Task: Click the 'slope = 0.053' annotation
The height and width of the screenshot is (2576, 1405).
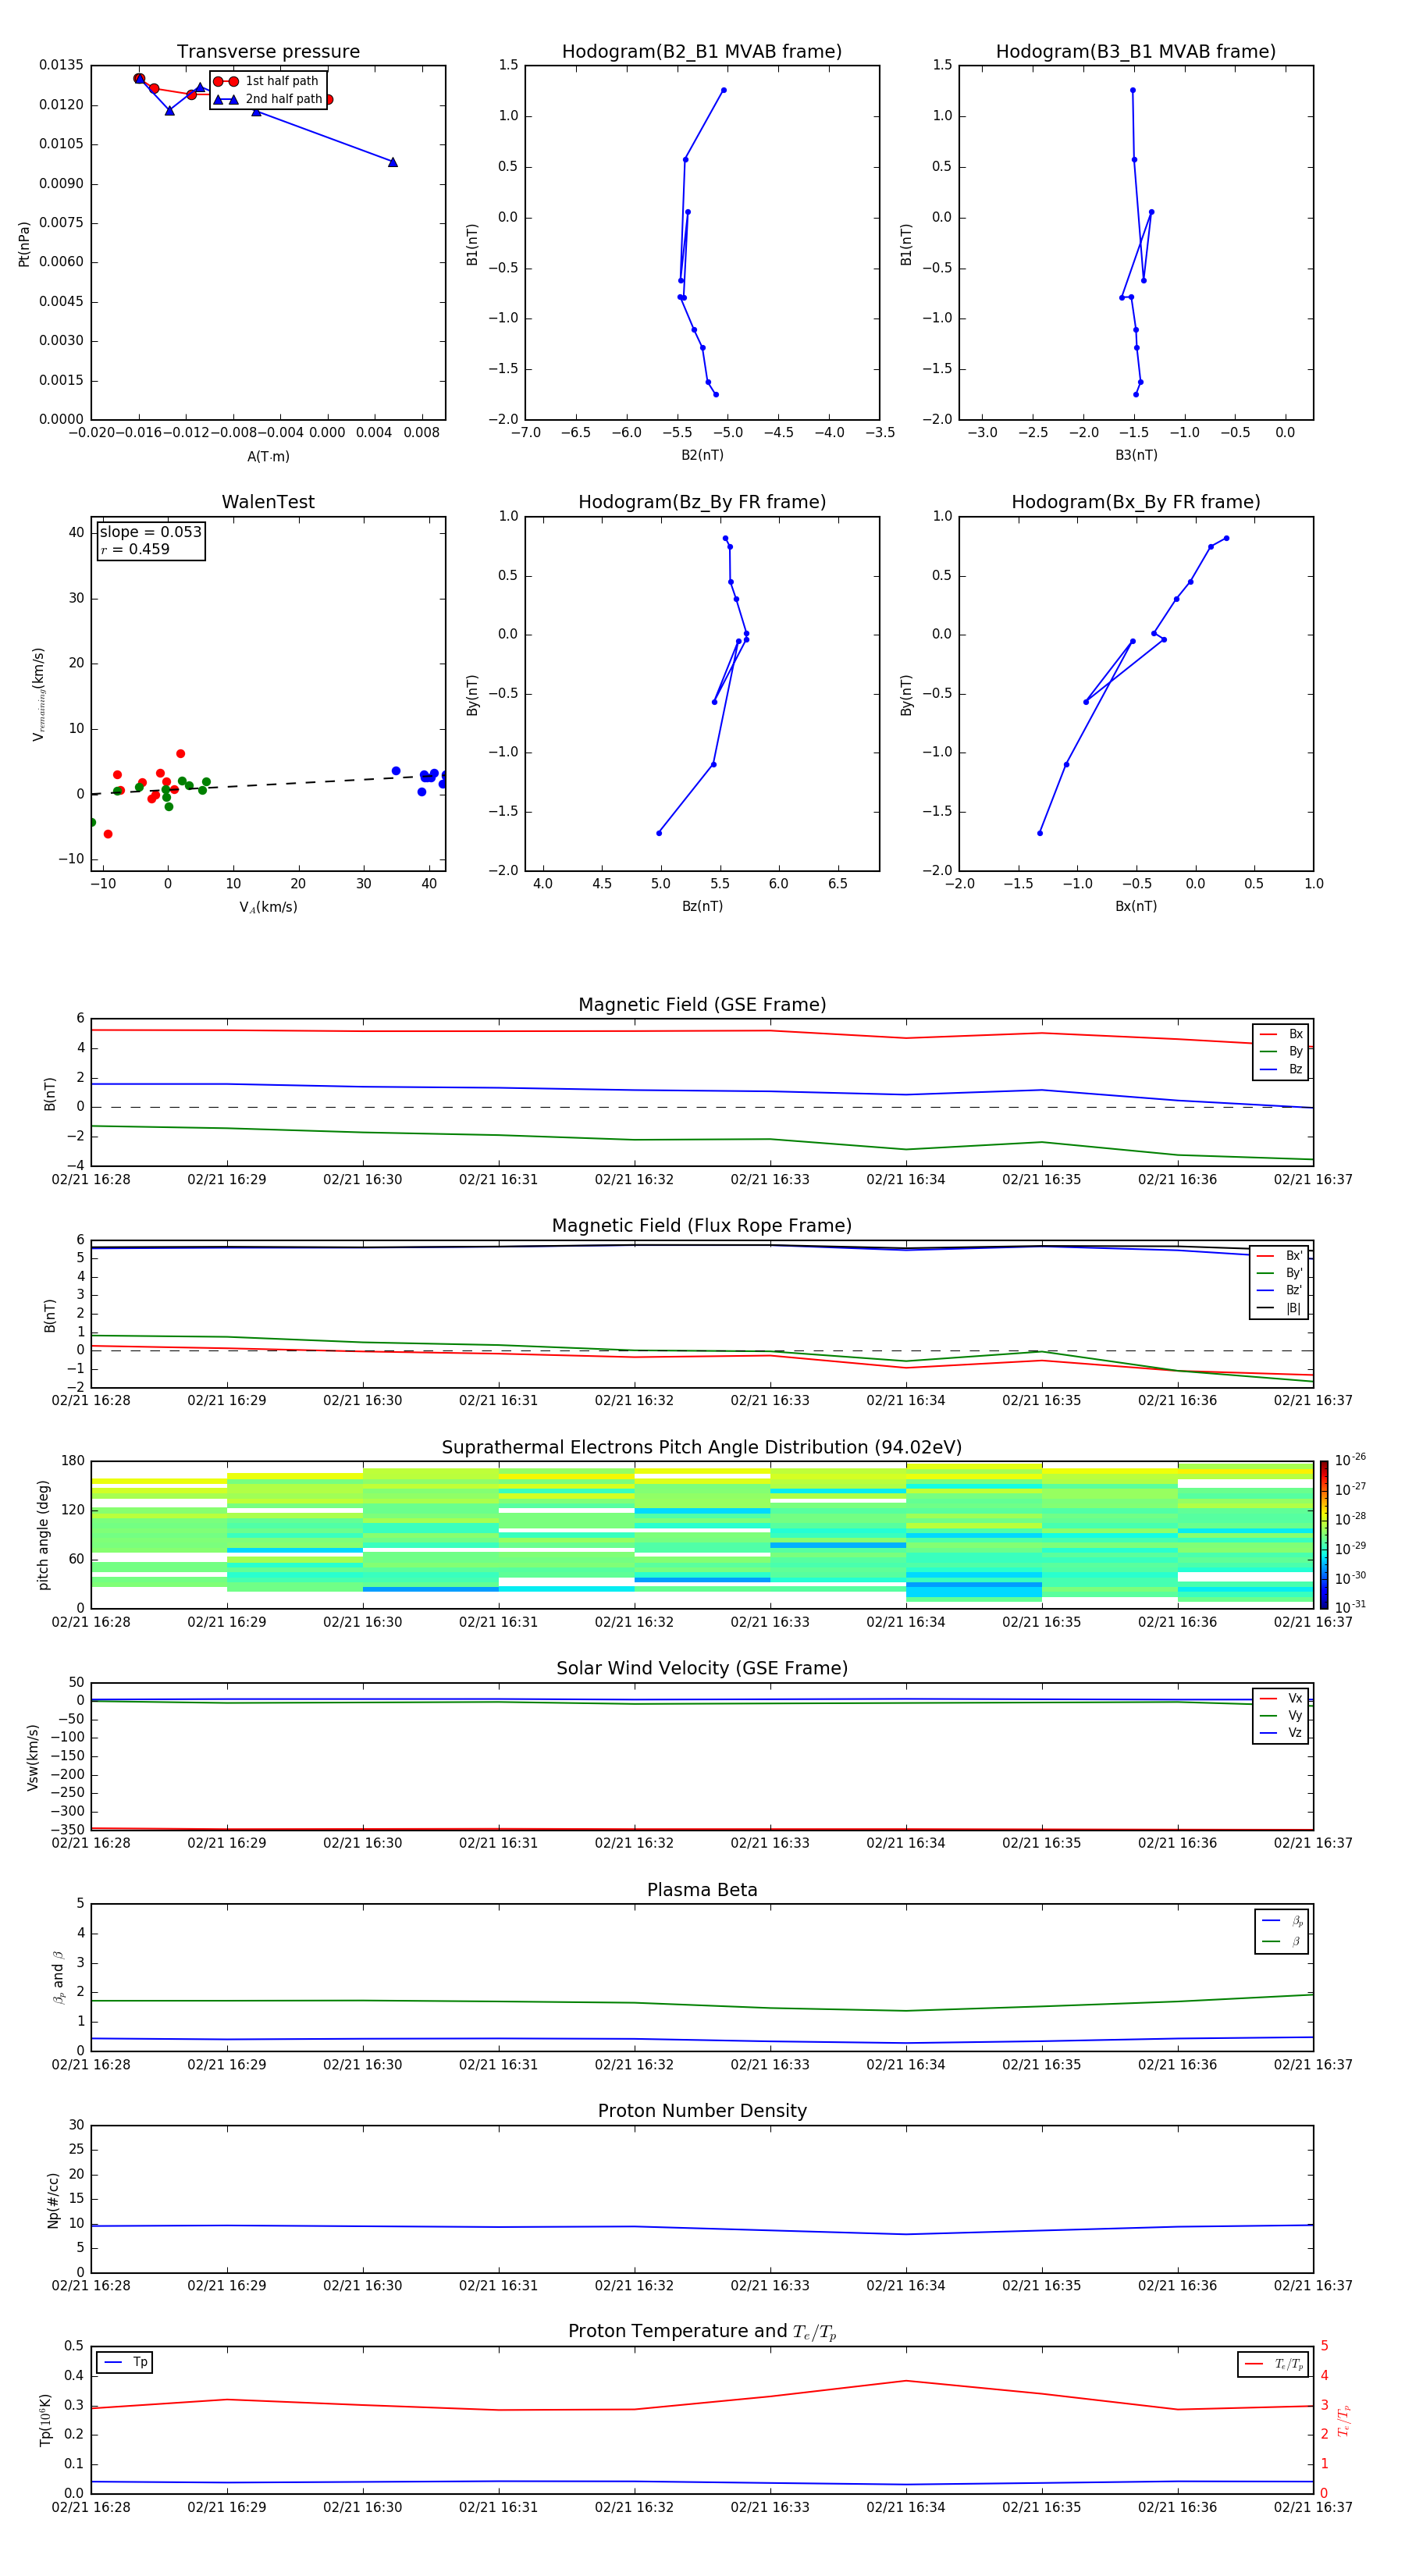Action: (150, 532)
